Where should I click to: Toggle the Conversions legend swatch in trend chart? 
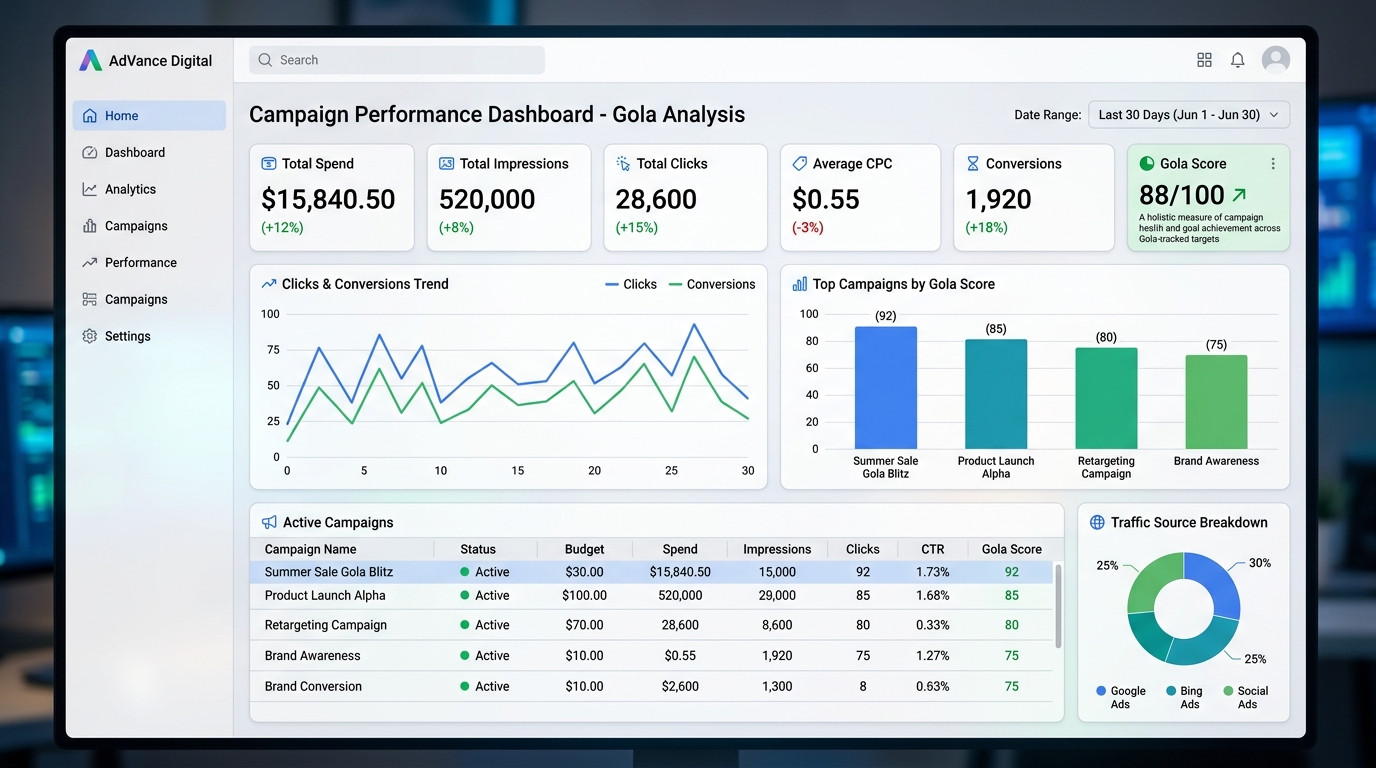click(x=675, y=285)
